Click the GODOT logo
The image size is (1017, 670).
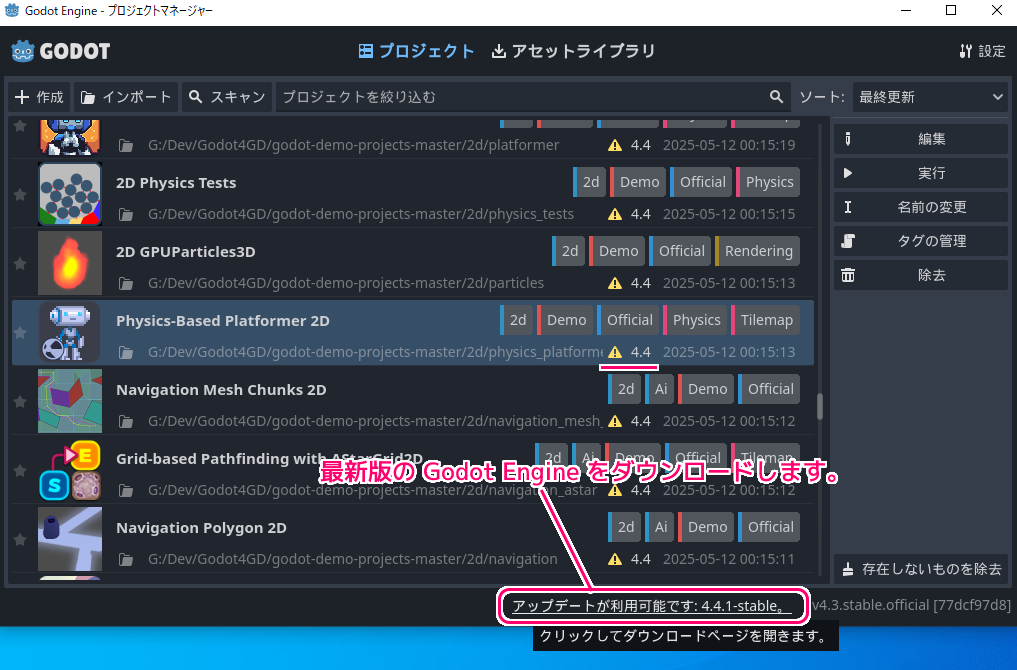tap(61, 51)
